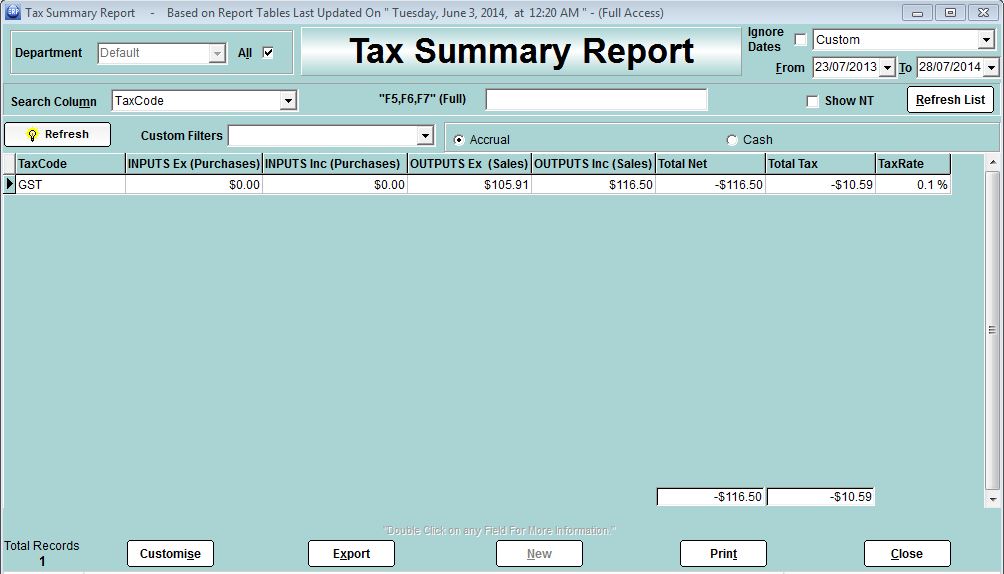Select the Cash radio button
1004x574 pixels.
point(732,140)
